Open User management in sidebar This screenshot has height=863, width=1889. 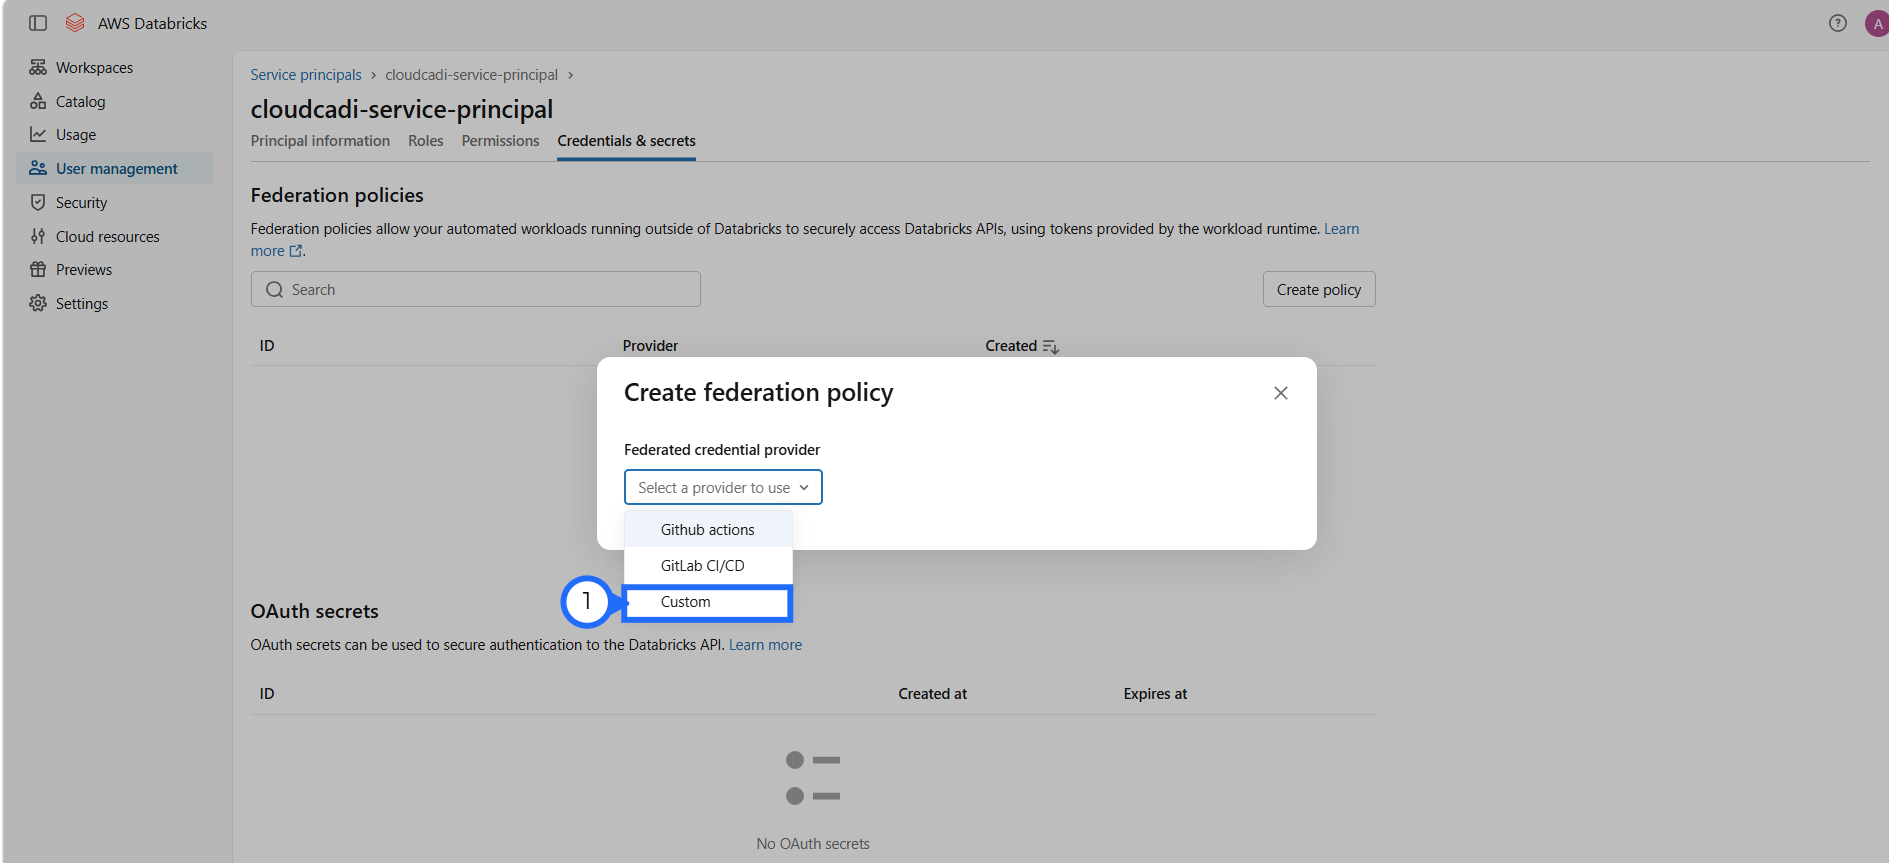[115, 168]
